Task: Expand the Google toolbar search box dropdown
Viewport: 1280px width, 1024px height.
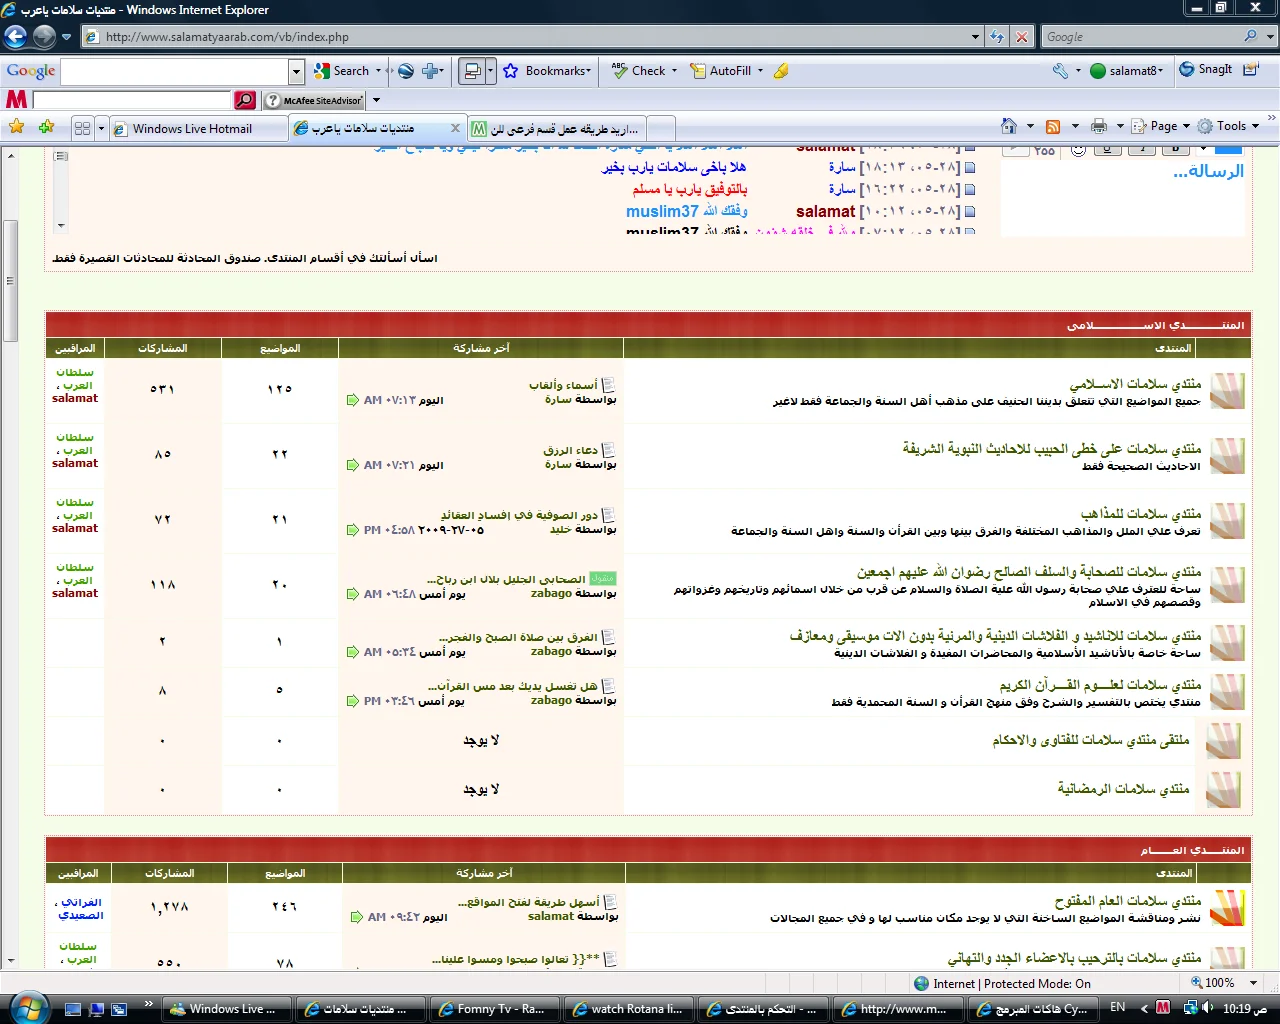Action: [296, 71]
